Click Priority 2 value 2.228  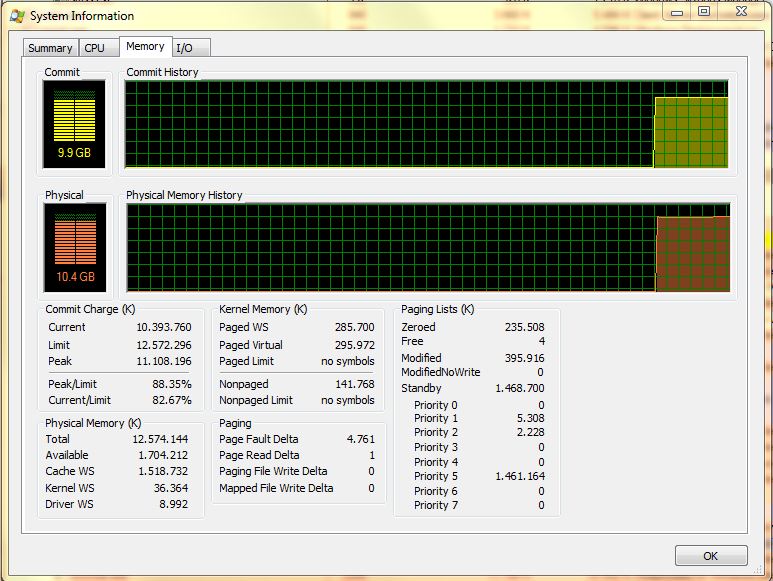[x=530, y=432]
